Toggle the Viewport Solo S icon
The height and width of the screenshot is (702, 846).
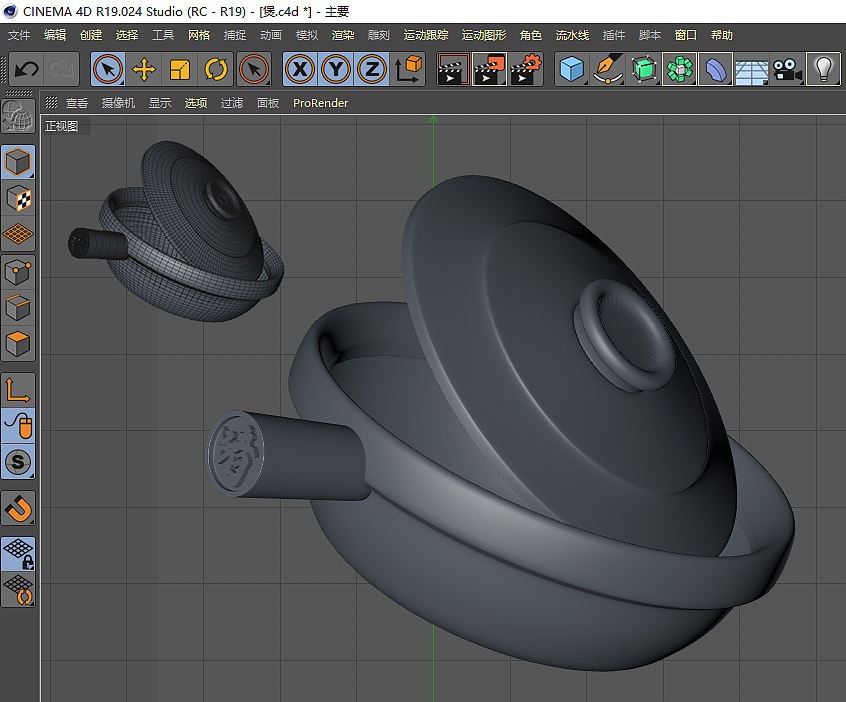tap(18, 462)
